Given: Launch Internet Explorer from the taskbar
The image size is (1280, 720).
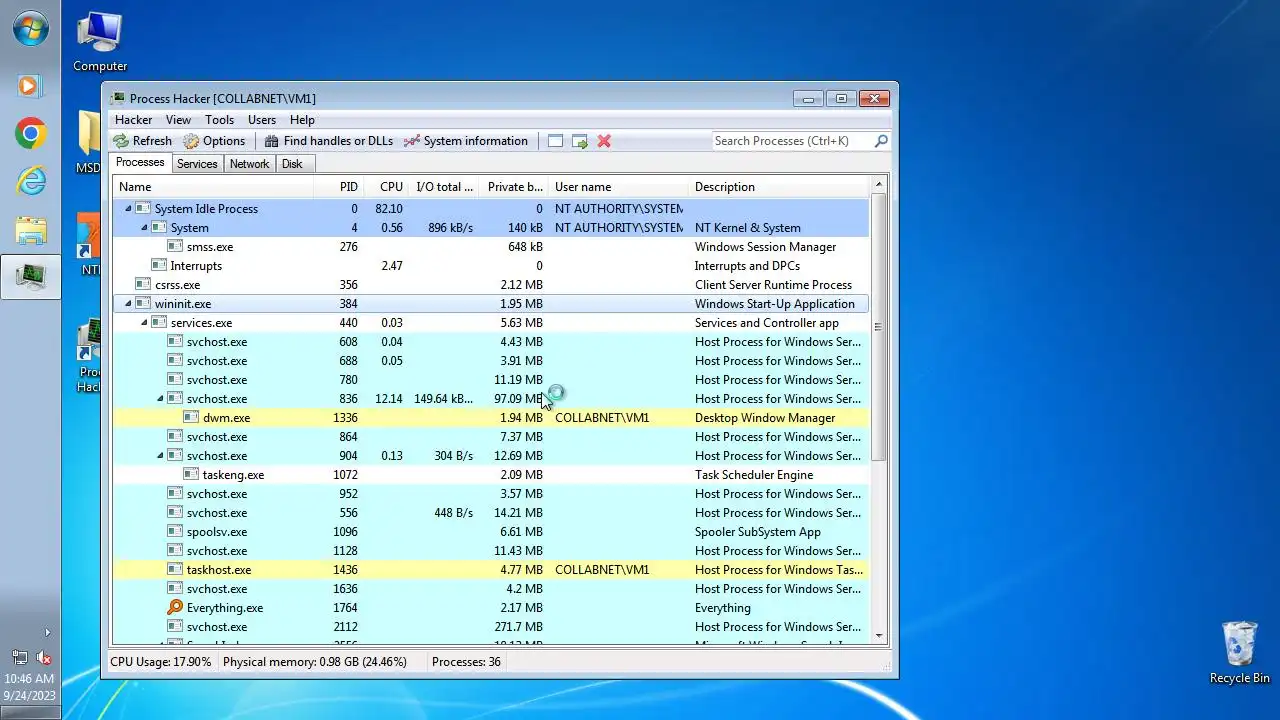Looking at the screenshot, I should [30, 181].
